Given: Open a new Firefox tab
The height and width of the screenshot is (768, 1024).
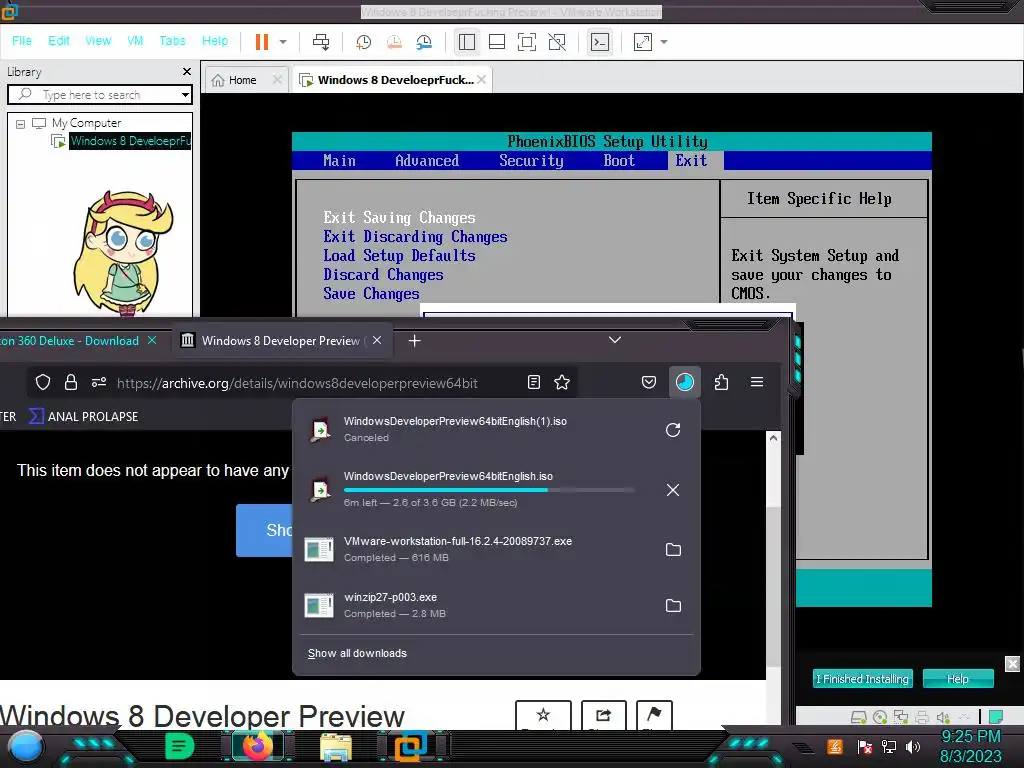Looking at the screenshot, I should point(414,340).
